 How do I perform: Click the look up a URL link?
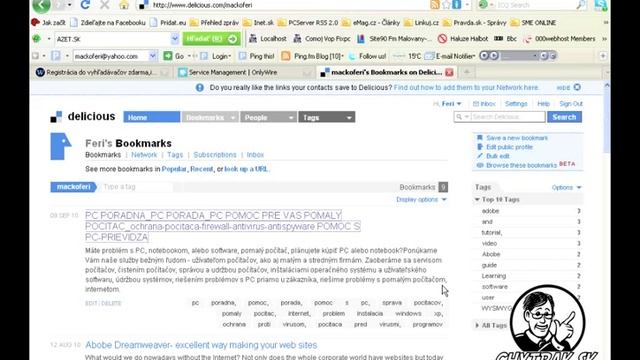point(246,169)
